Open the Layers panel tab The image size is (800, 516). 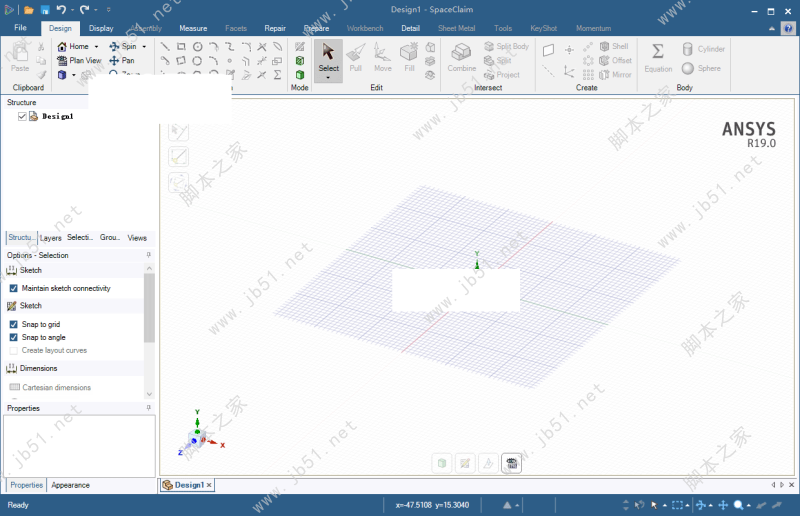tap(51, 238)
